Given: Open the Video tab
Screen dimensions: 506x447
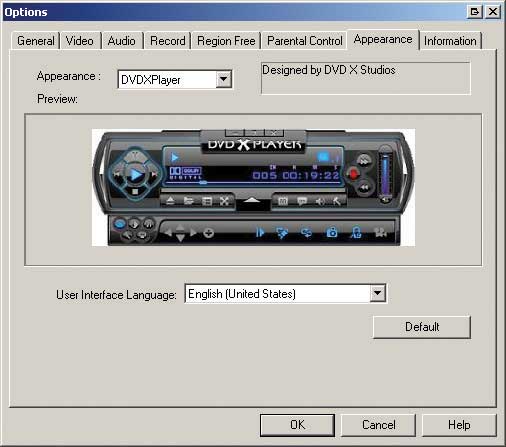Looking at the screenshot, I should click(x=80, y=41).
